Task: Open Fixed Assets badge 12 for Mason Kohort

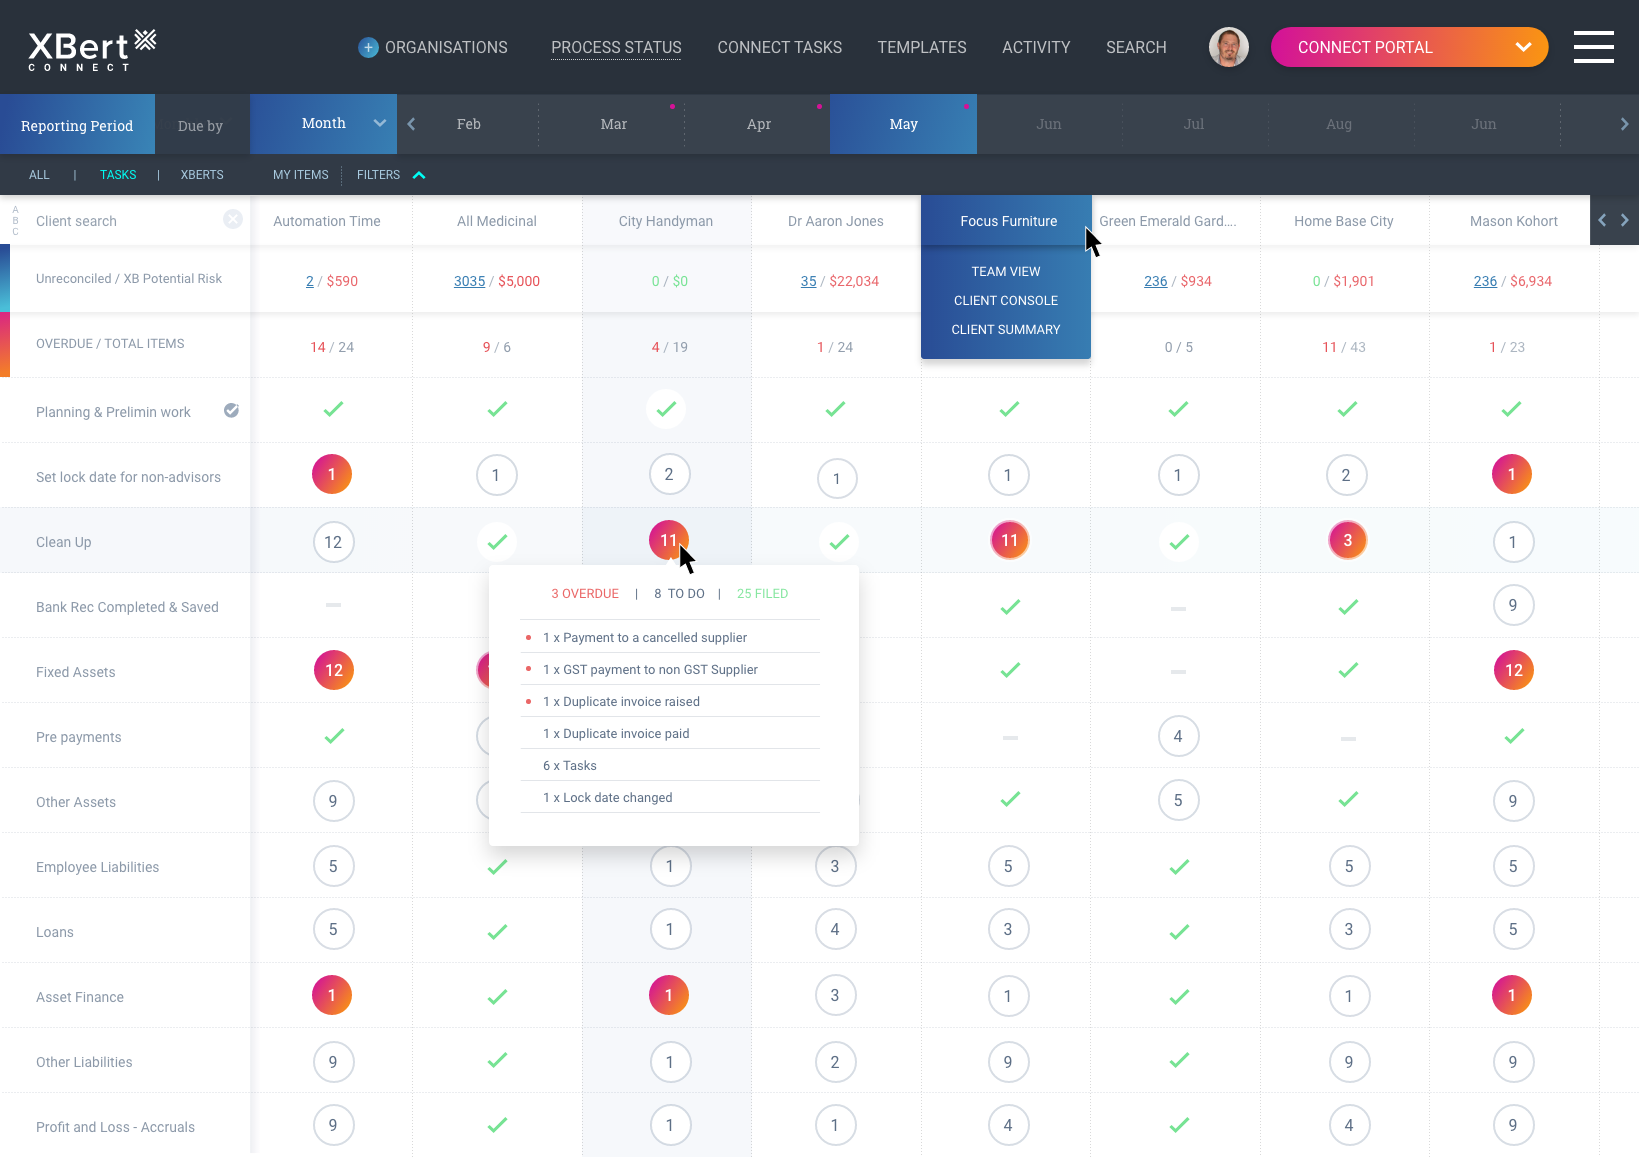Action: click(1514, 670)
